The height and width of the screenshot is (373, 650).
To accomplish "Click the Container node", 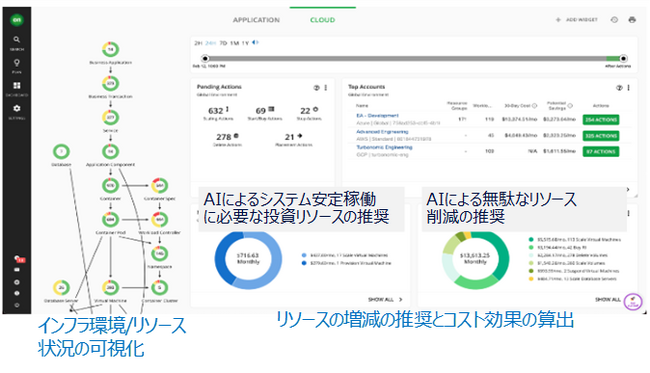I will click(x=110, y=185).
